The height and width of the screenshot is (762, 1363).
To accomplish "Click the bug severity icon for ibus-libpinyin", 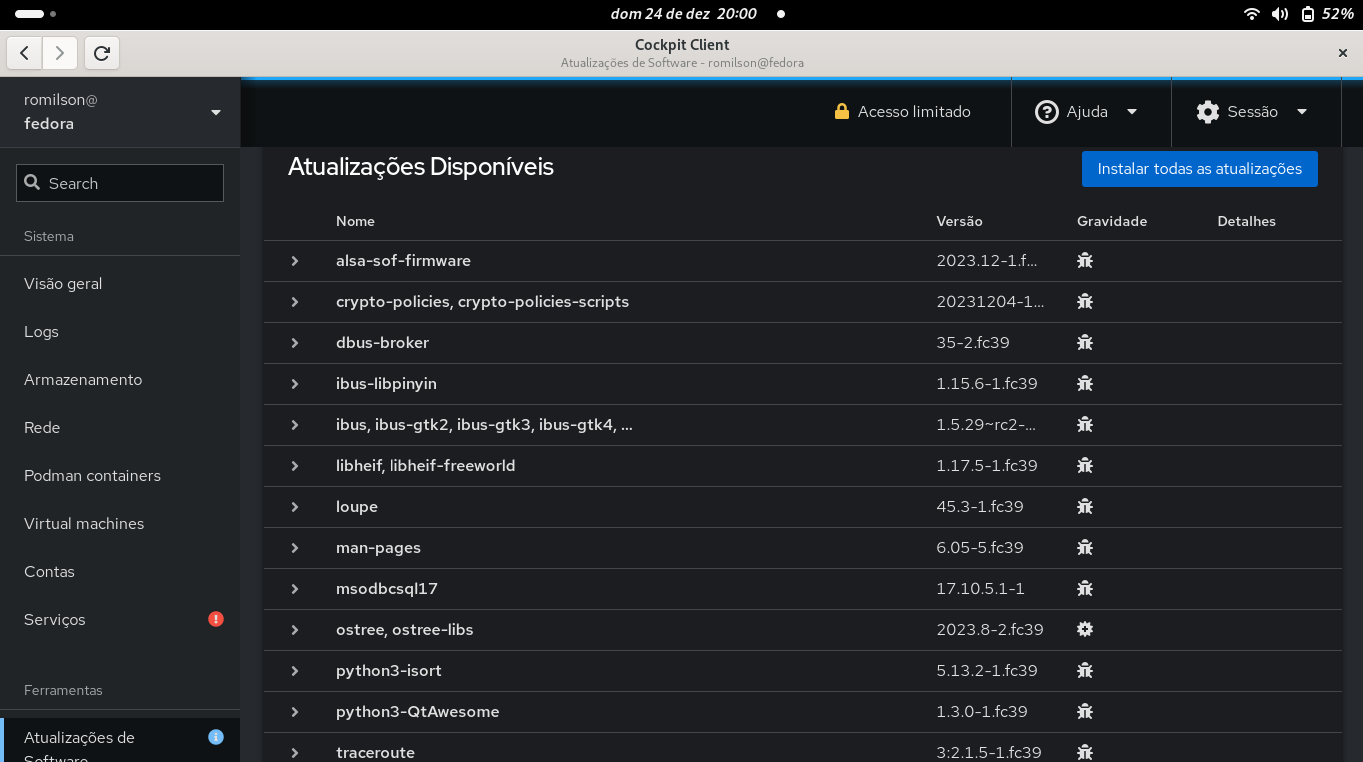I will coord(1085,384).
